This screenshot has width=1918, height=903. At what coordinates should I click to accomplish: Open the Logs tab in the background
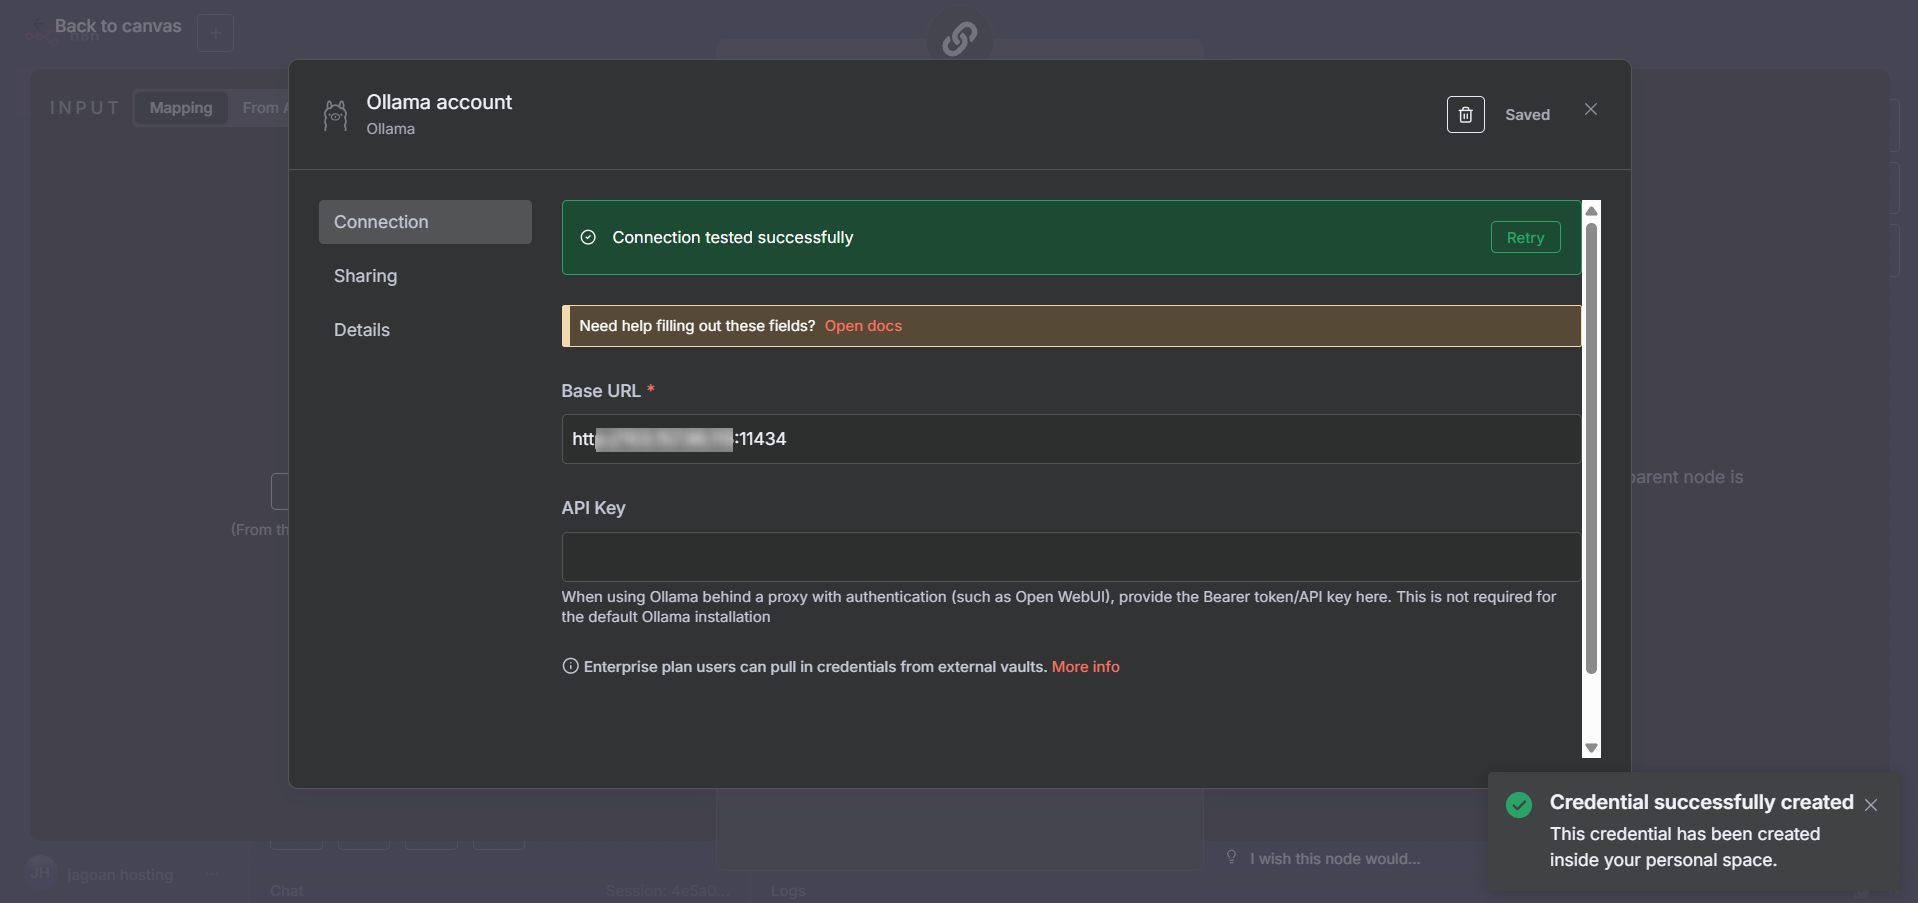click(788, 891)
